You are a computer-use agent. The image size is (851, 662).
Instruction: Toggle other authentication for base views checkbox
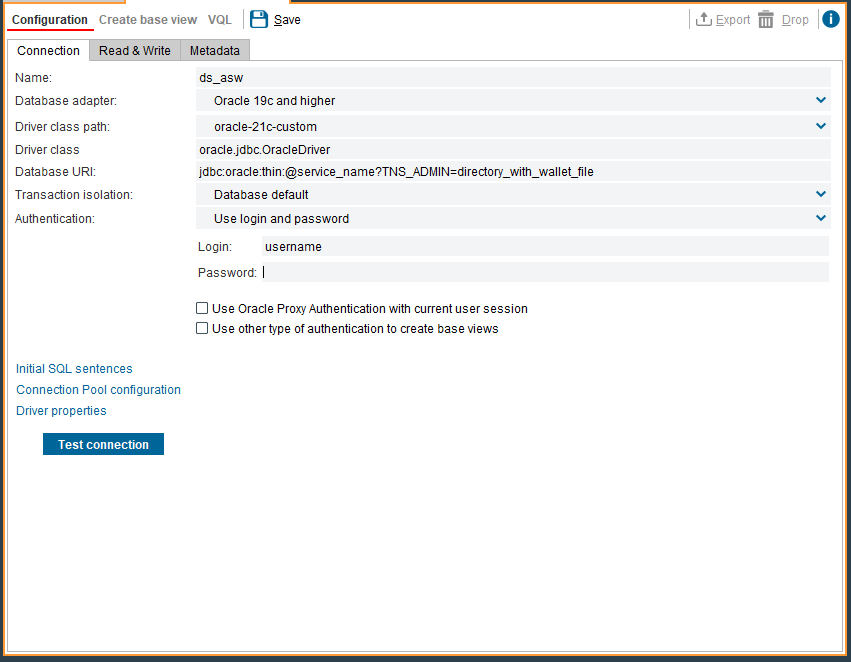pos(202,328)
